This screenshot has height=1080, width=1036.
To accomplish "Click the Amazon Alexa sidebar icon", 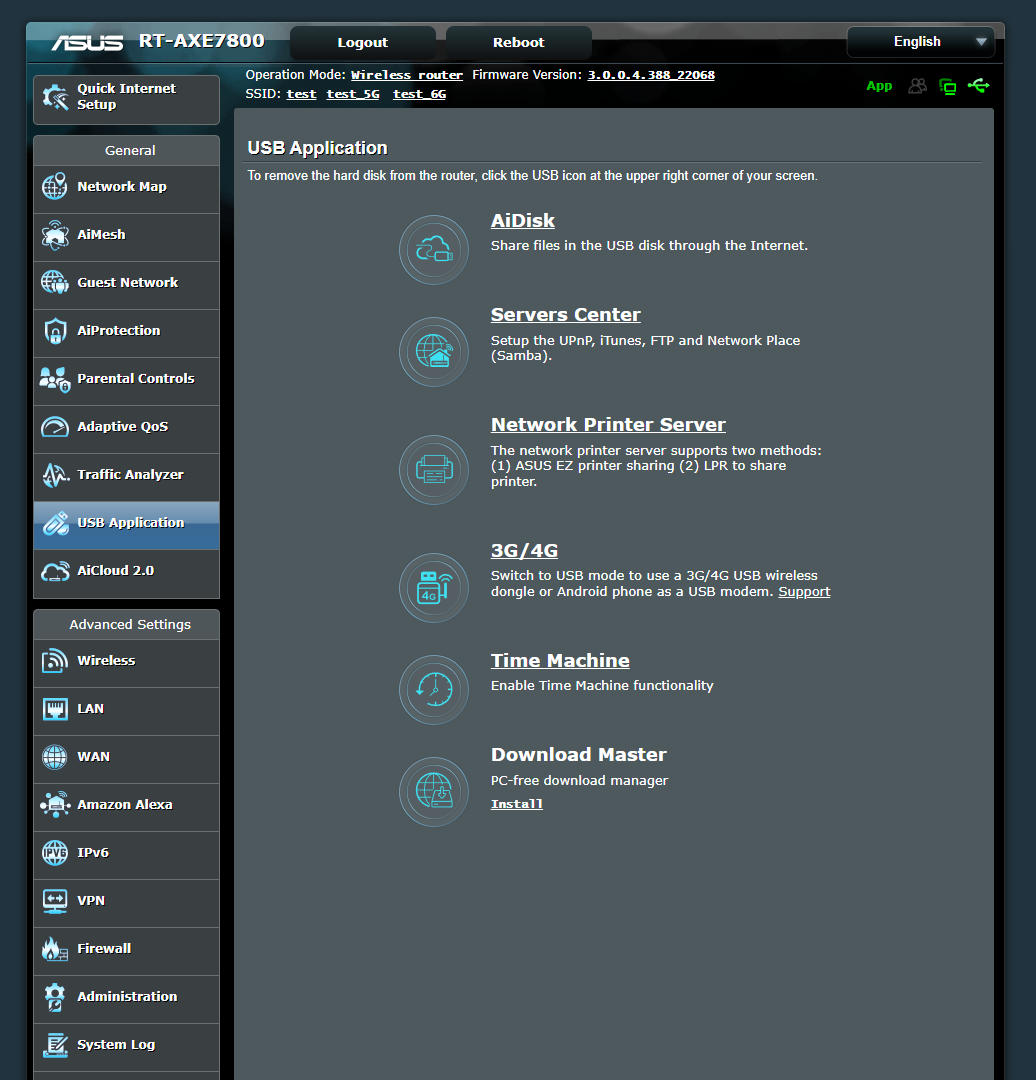I will coord(55,804).
